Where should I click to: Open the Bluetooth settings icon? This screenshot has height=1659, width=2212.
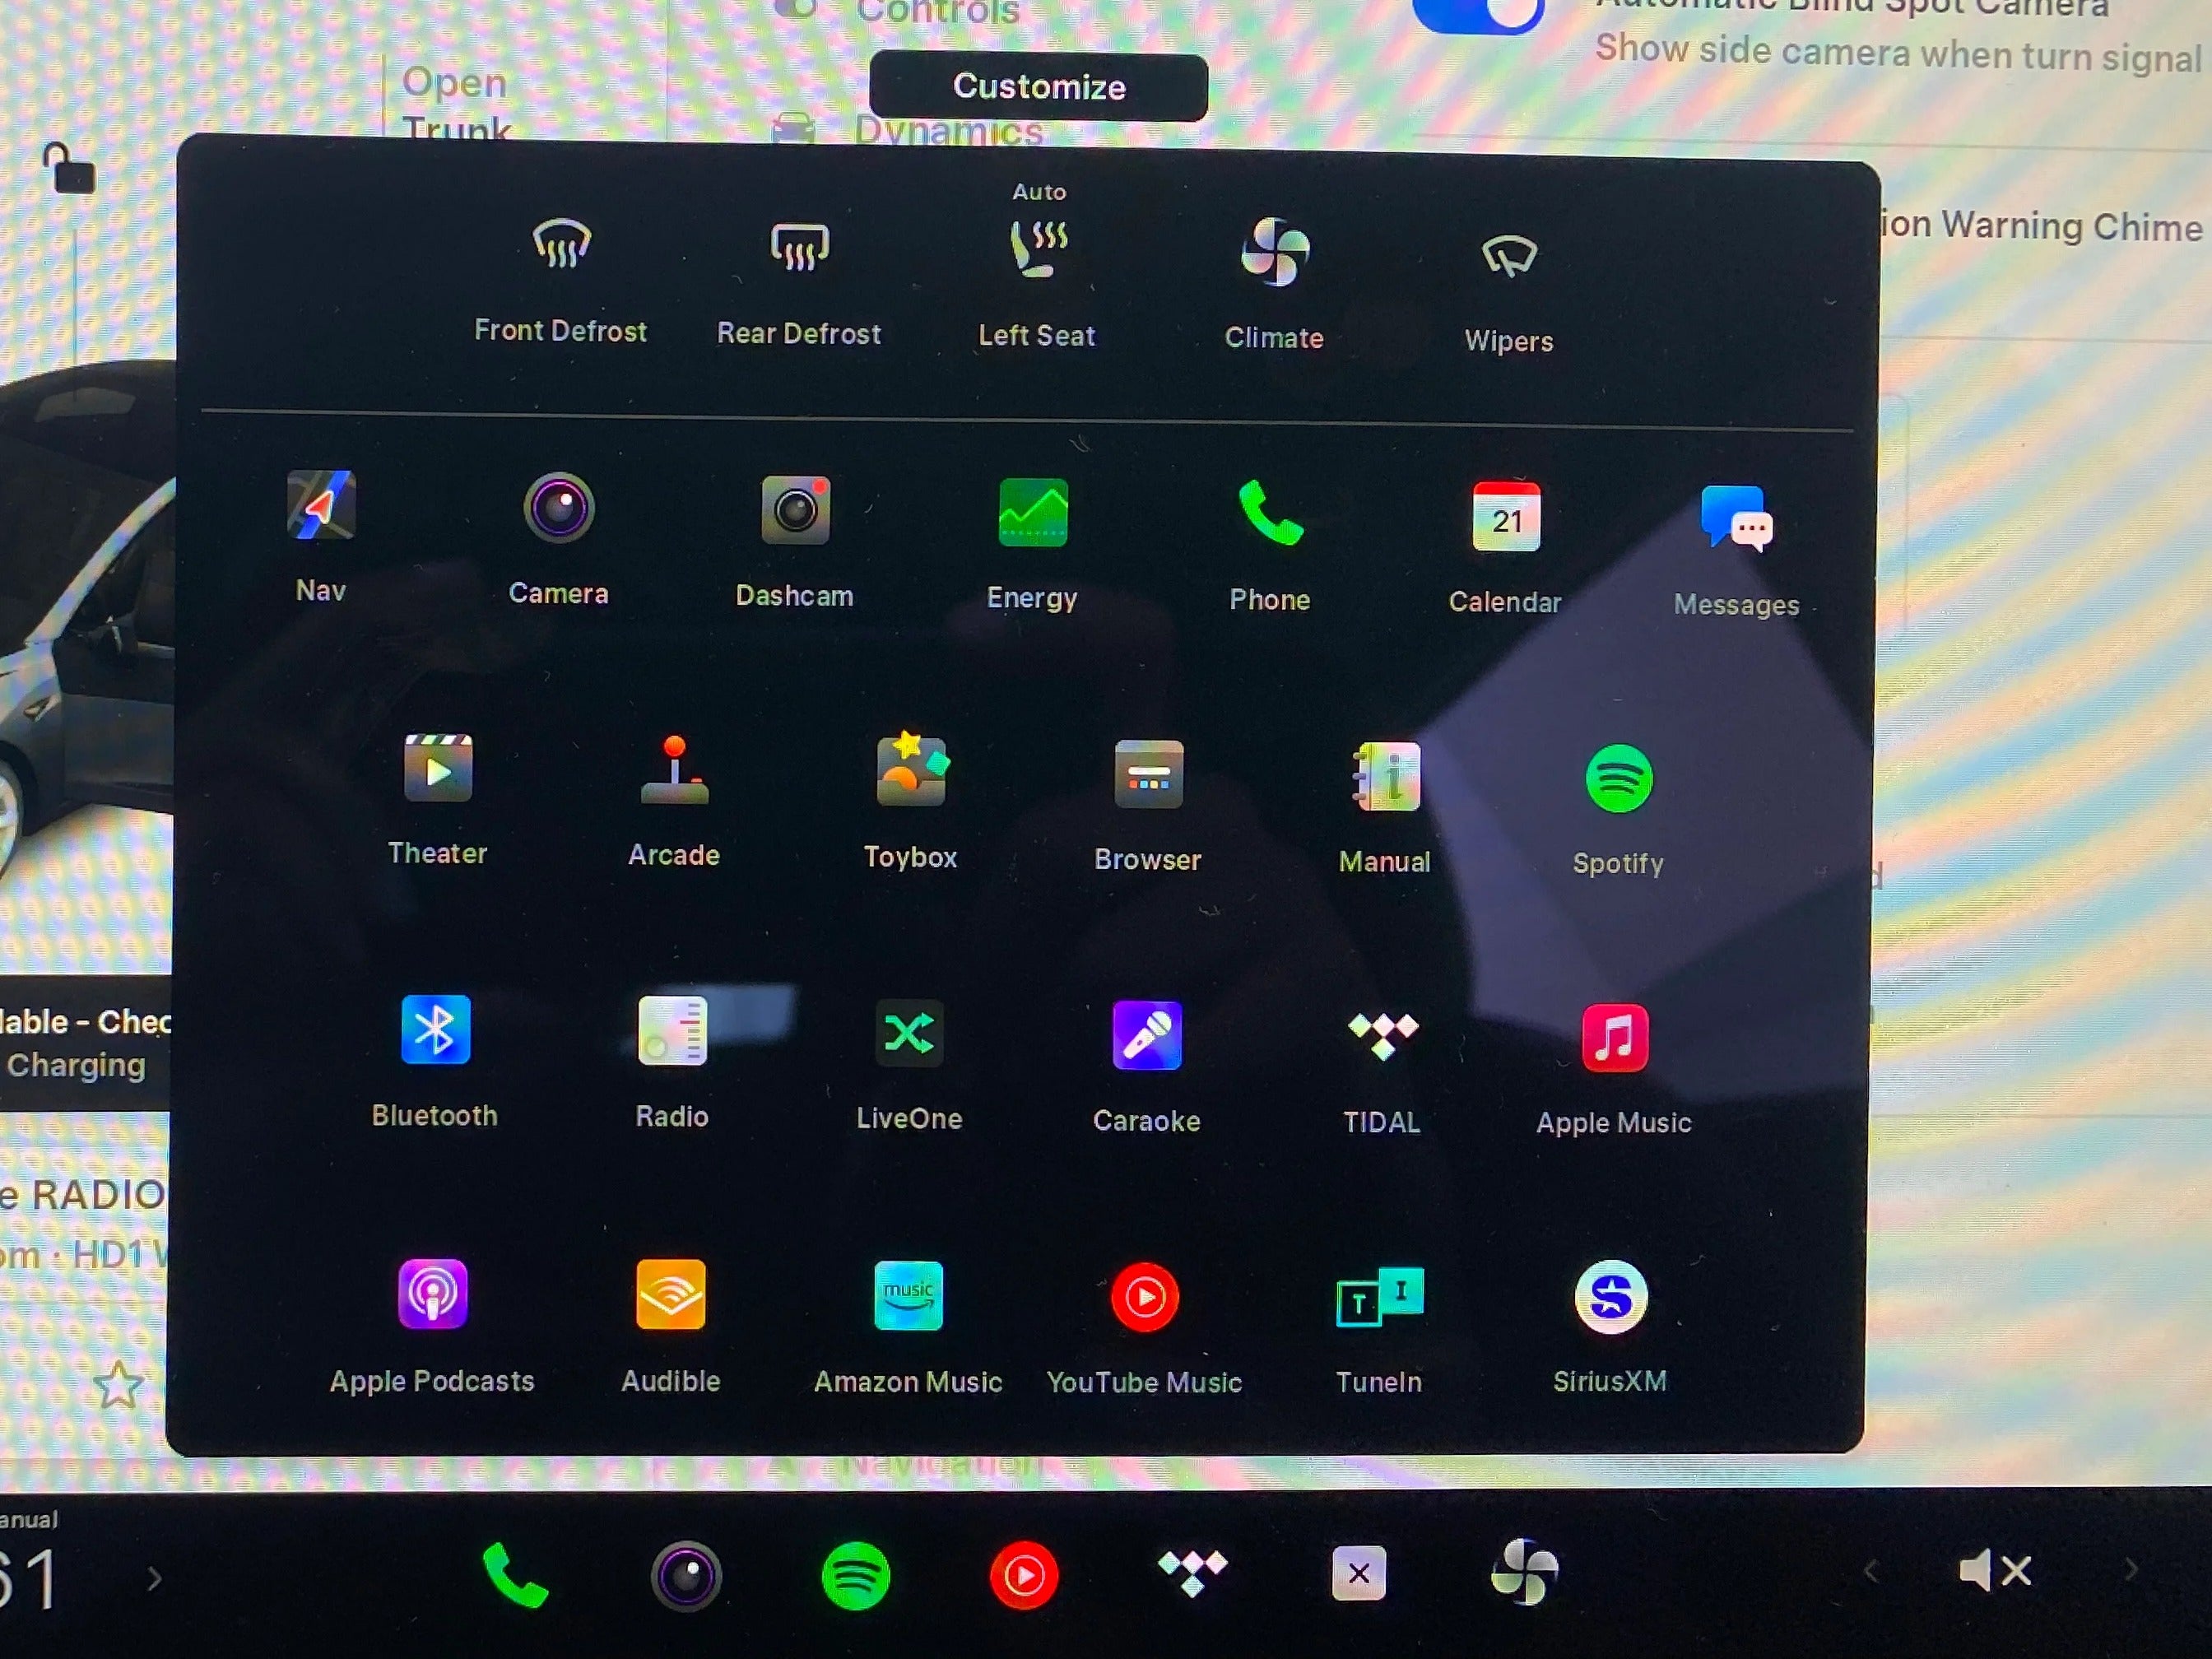point(435,1031)
